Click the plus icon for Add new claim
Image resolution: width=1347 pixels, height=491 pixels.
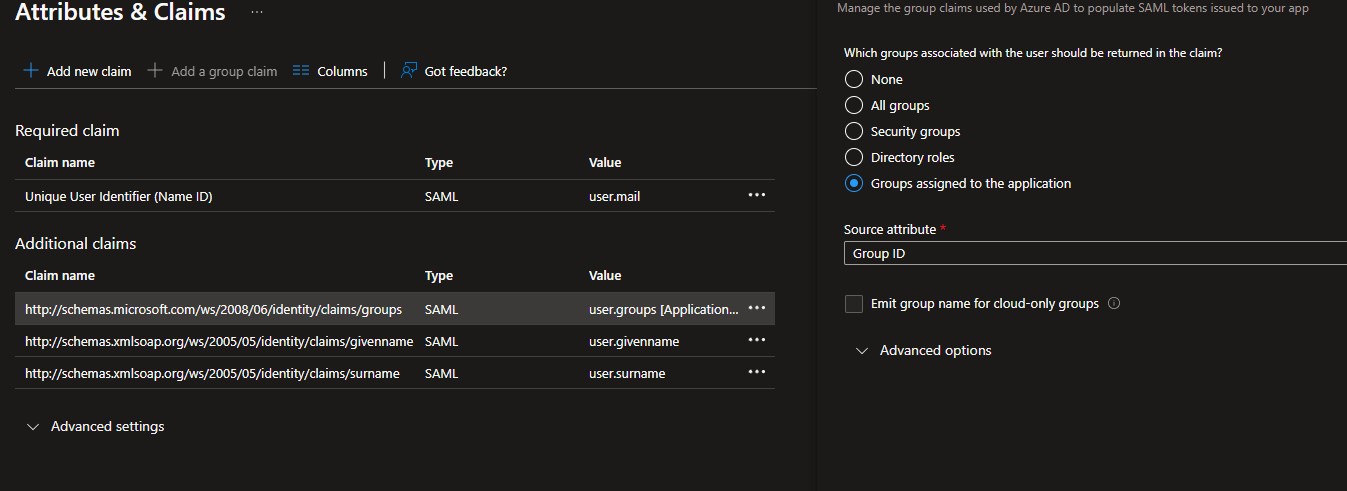click(31, 71)
